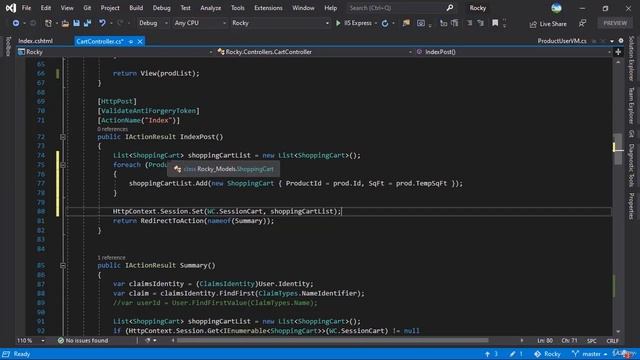Open the master branch dropdown

(589, 354)
